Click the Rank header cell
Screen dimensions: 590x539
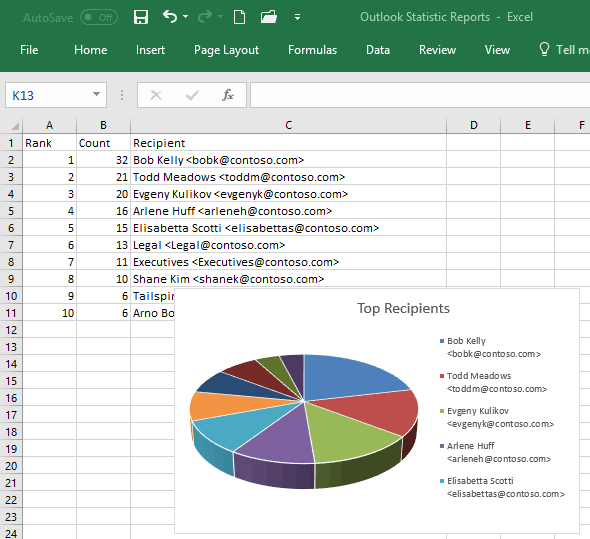(x=49, y=143)
